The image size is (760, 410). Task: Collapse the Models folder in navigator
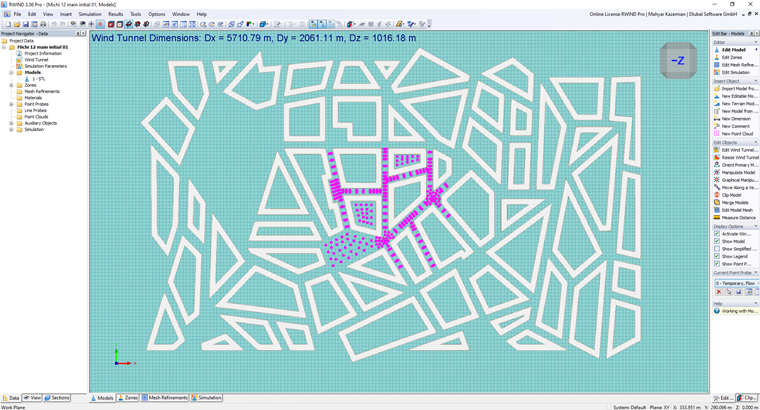point(11,72)
